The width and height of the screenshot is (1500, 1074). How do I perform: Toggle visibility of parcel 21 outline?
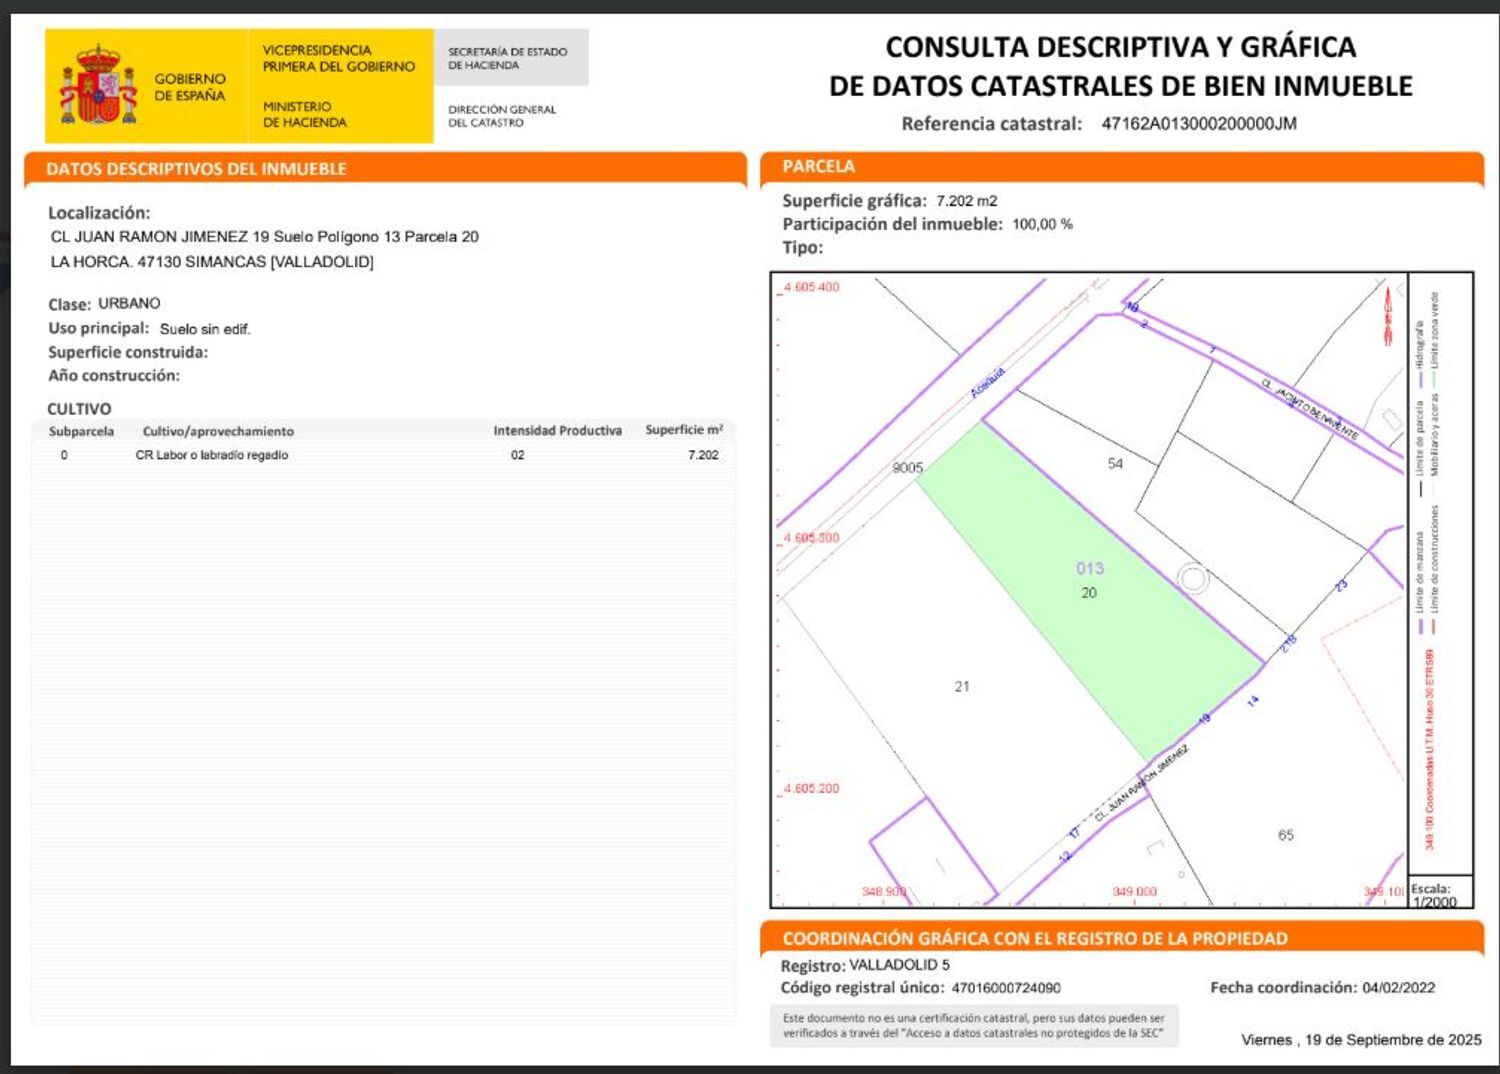click(x=962, y=688)
